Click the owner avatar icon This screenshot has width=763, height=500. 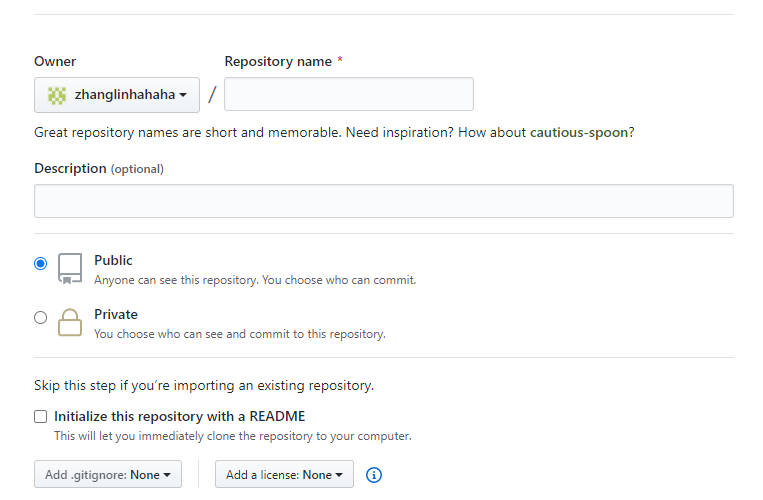(57, 95)
